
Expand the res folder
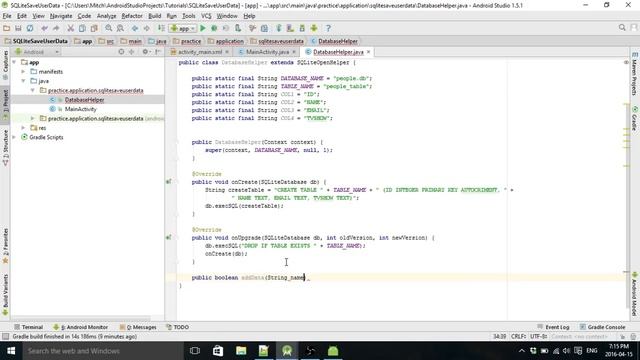coord(23,128)
